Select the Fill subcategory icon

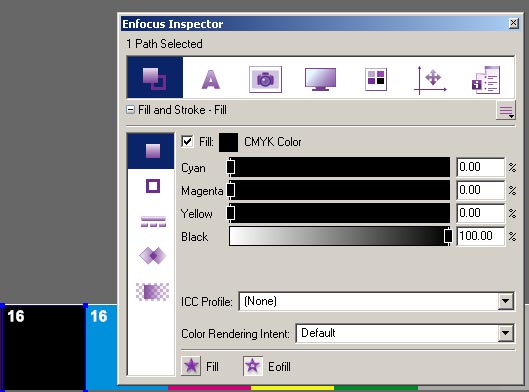(x=151, y=151)
